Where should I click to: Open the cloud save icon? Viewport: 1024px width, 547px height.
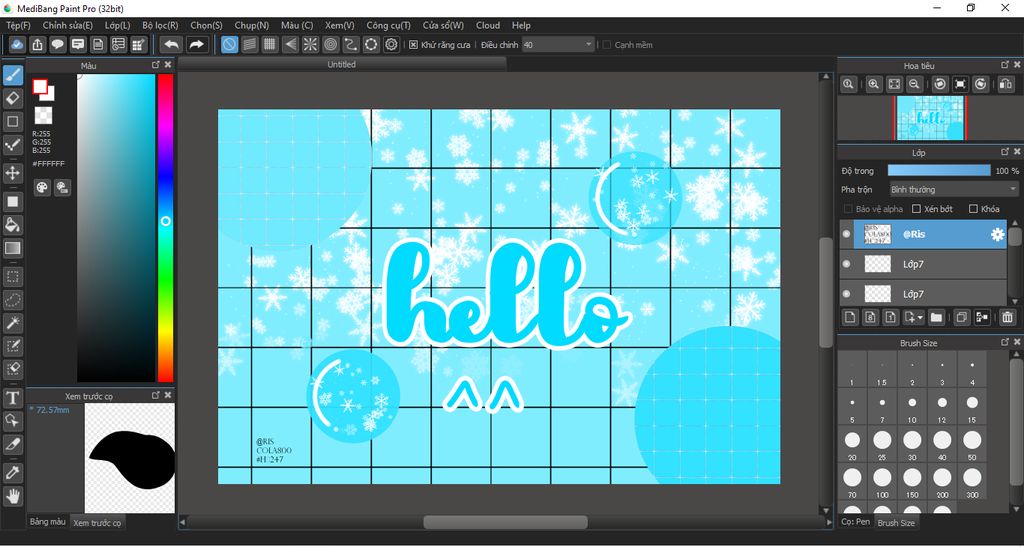(18, 44)
